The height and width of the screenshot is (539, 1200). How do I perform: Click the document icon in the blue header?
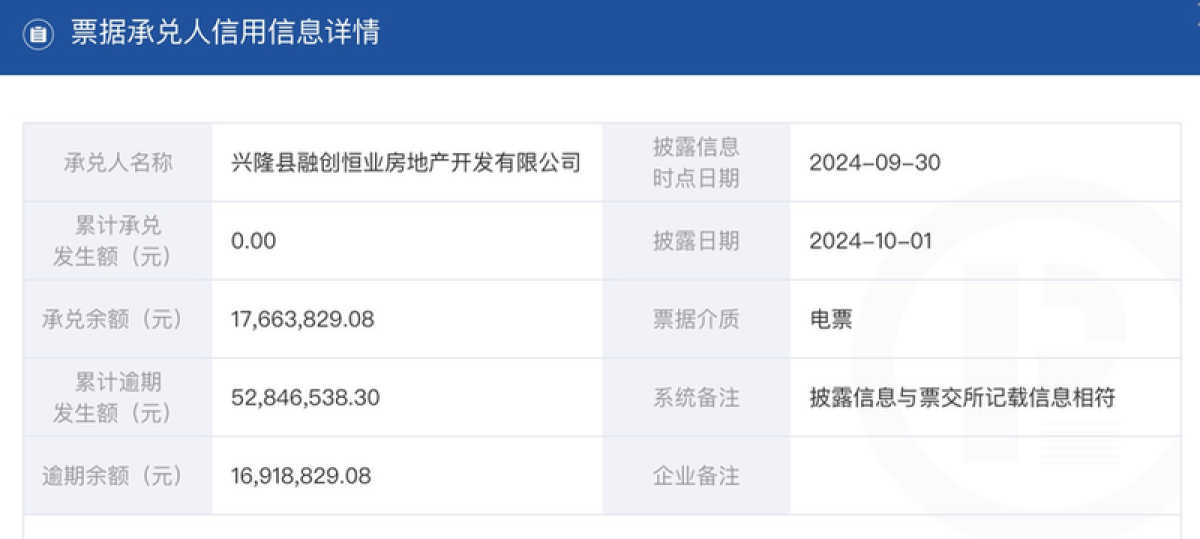[37, 34]
